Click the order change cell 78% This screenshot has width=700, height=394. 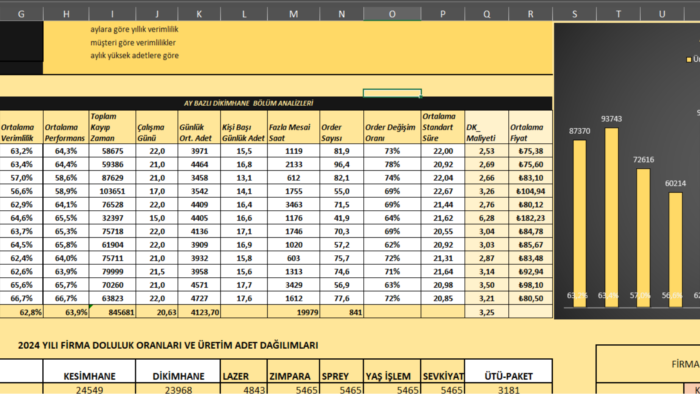click(x=392, y=164)
